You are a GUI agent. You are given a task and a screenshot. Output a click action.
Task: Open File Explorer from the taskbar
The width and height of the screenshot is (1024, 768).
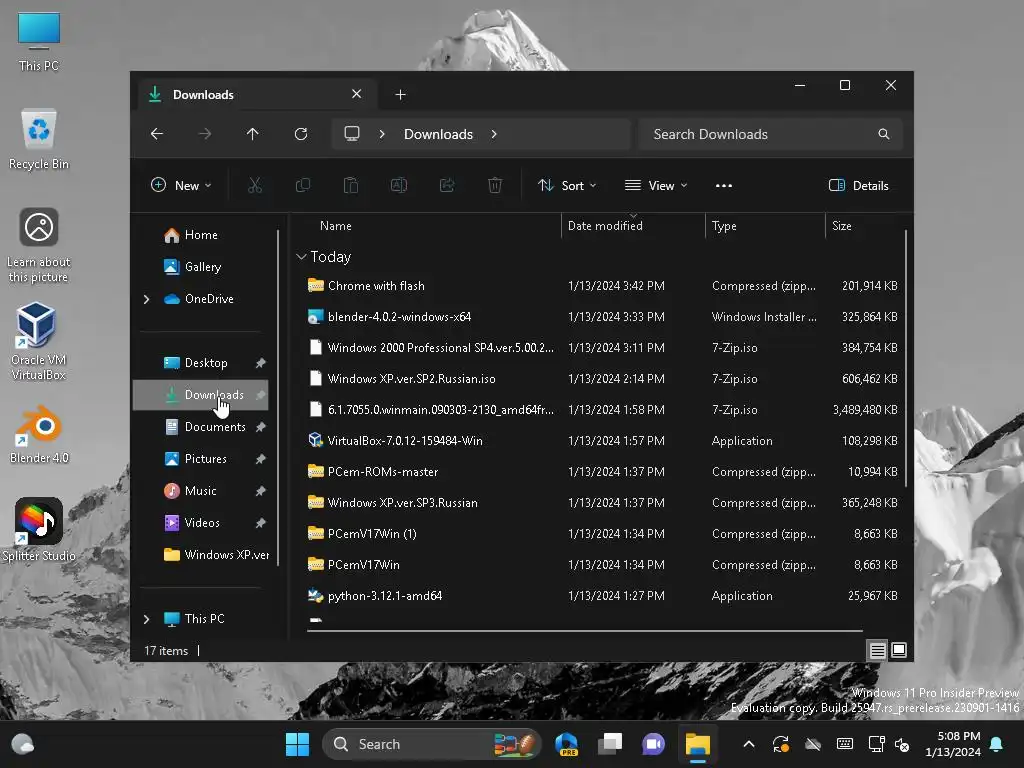point(697,744)
